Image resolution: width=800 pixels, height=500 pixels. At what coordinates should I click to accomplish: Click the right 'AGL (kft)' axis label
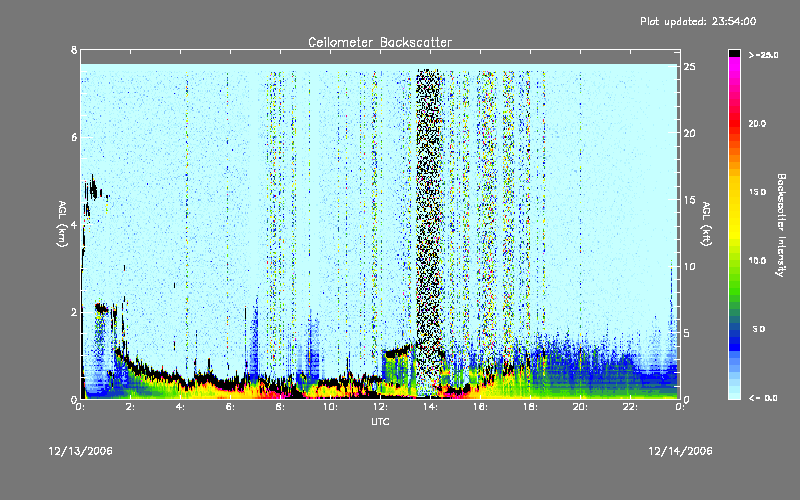coord(706,224)
